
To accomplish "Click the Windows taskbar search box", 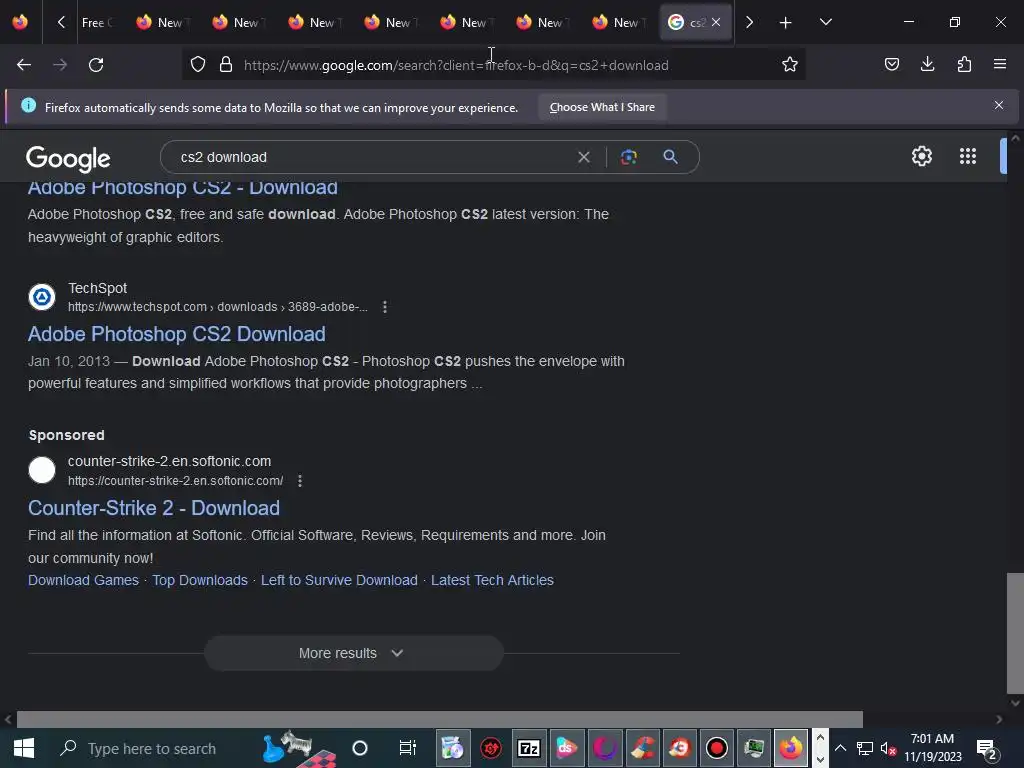I will pos(150,748).
